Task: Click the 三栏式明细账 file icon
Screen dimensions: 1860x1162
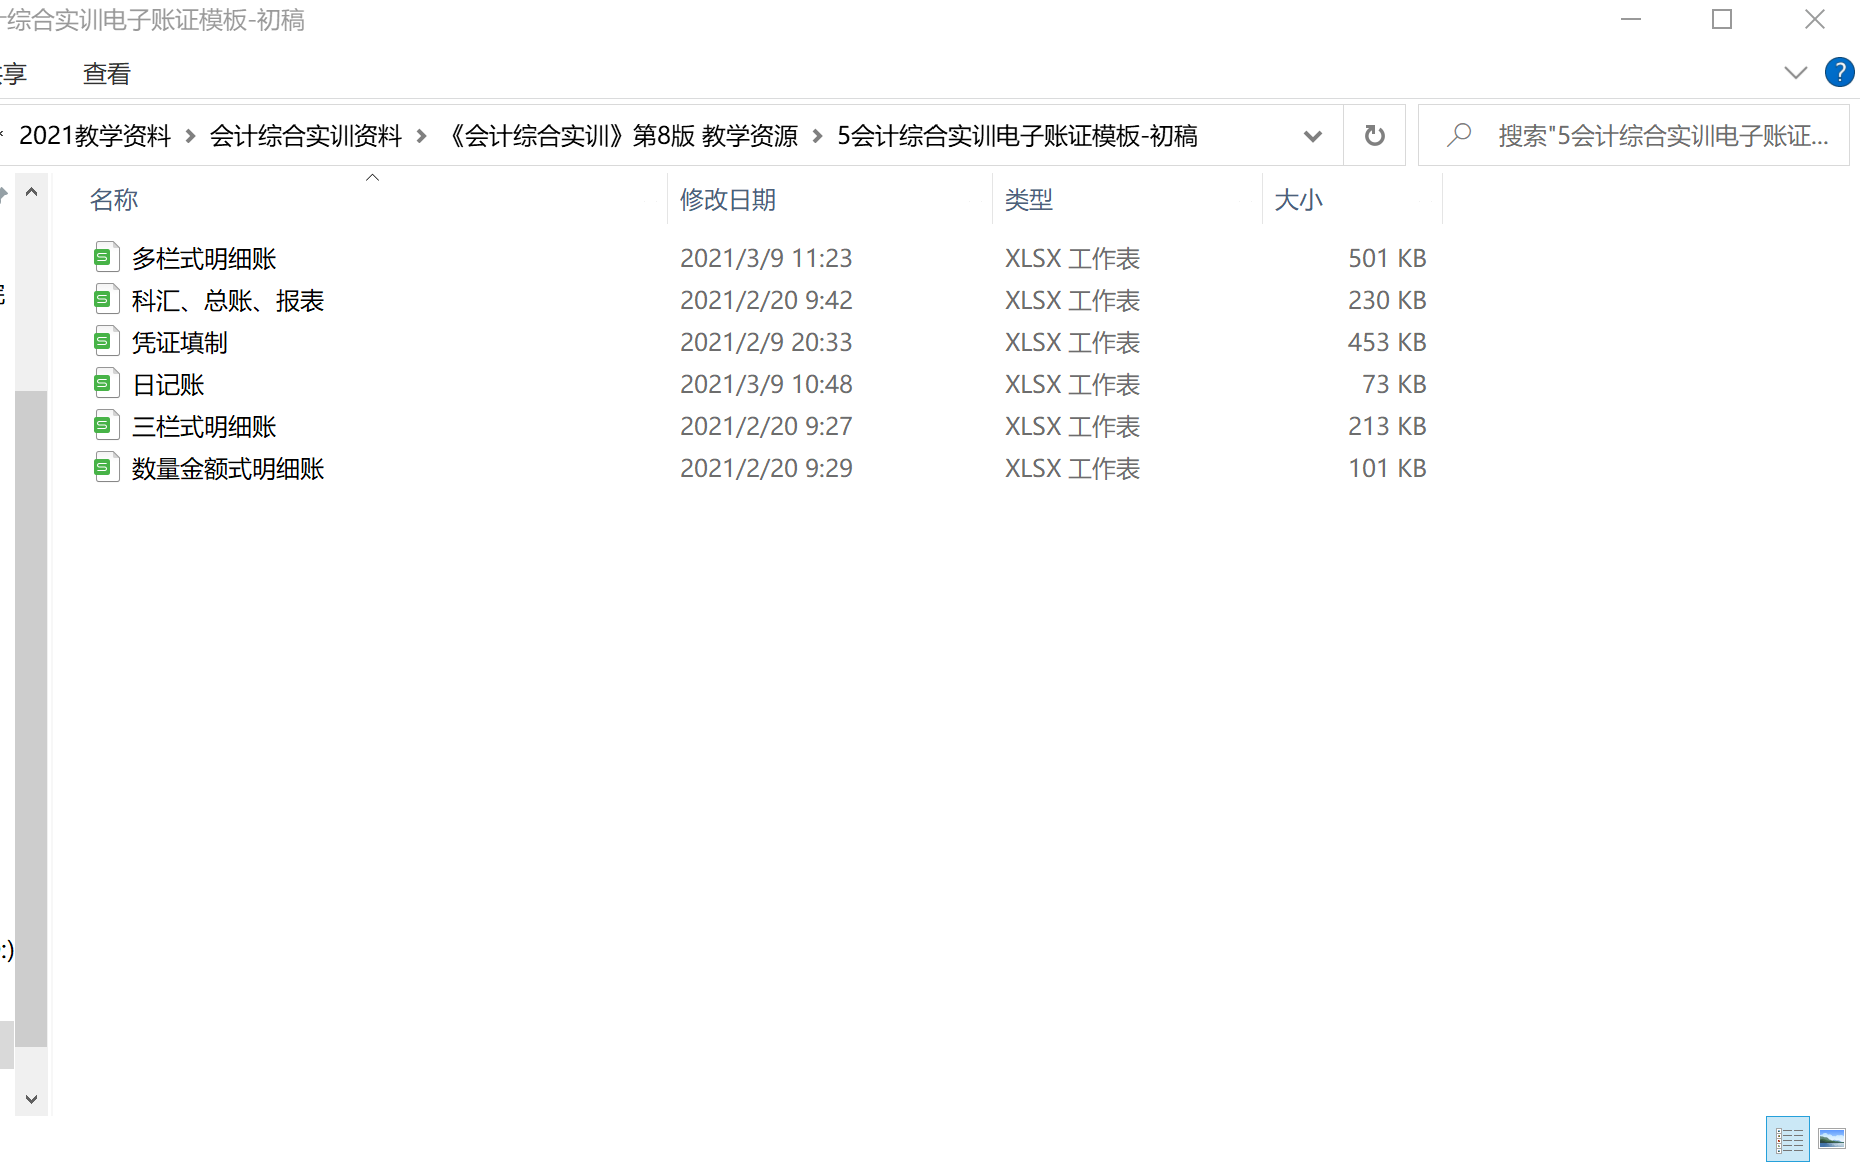Action: [105, 426]
